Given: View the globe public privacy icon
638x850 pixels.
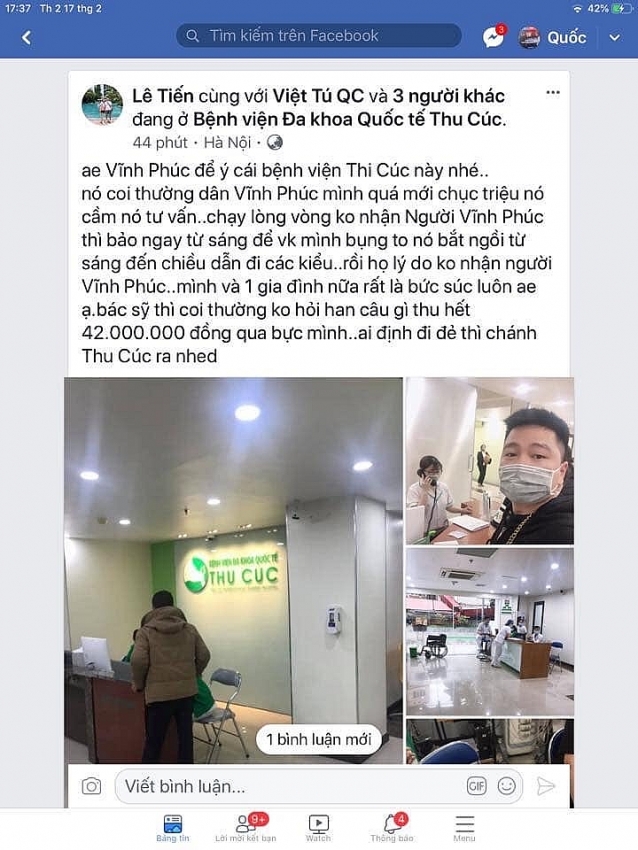Looking at the screenshot, I should tap(275, 143).
